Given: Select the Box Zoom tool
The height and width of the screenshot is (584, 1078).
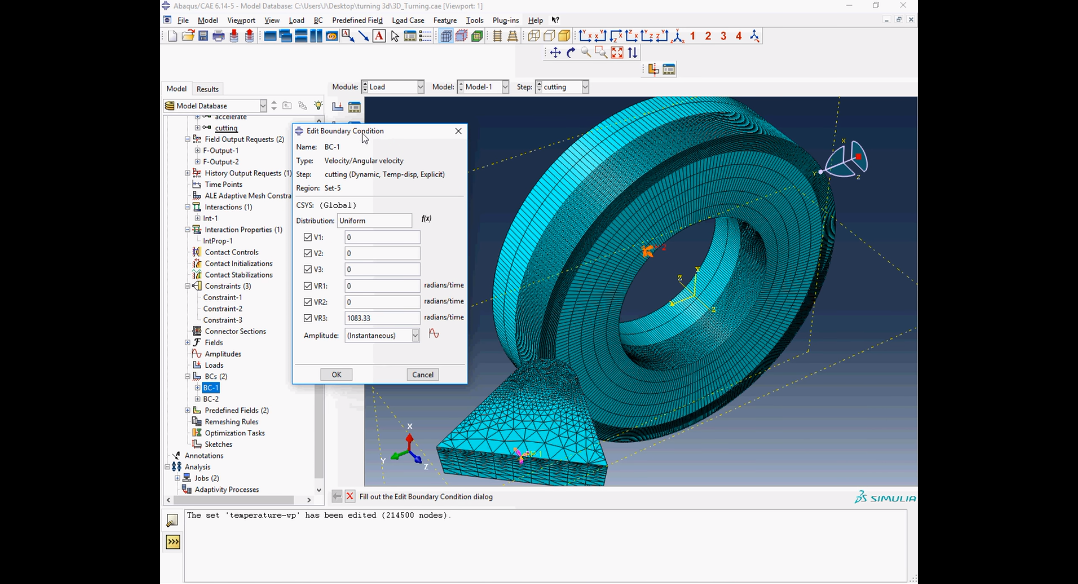Looking at the screenshot, I should [x=601, y=52].
